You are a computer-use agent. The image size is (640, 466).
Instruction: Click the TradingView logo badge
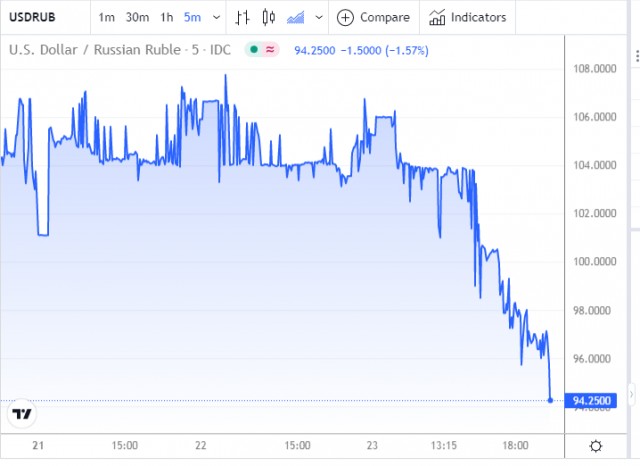click(22, 414)
